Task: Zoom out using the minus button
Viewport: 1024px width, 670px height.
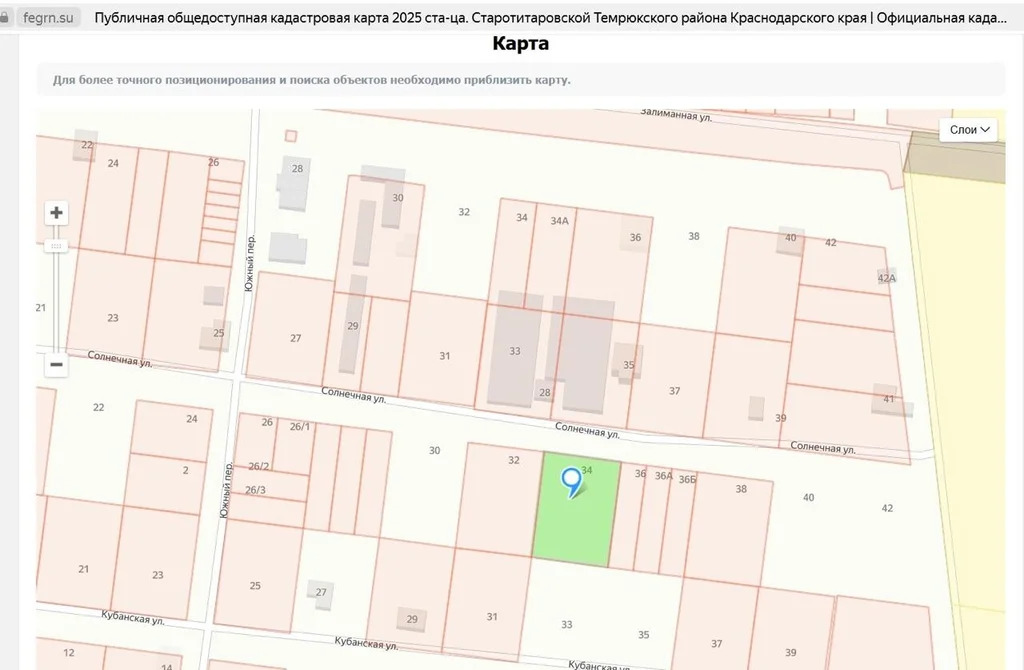Action: coord(56,365)
